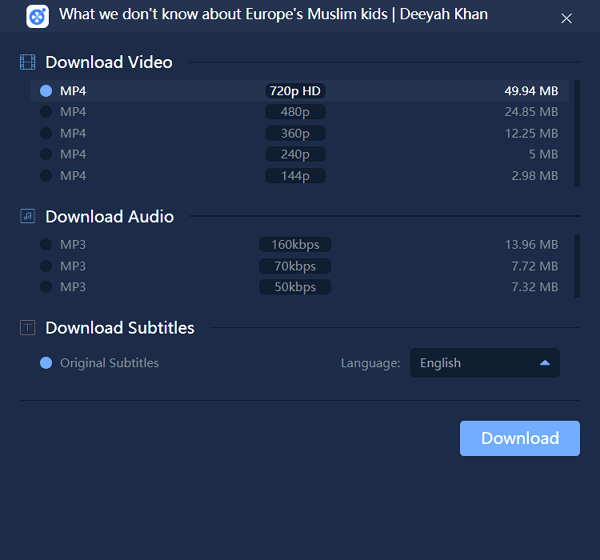Viewport: 600px width, 560px height.
Task: Toggle the Original Subtitles radio button
Action: 46,363
